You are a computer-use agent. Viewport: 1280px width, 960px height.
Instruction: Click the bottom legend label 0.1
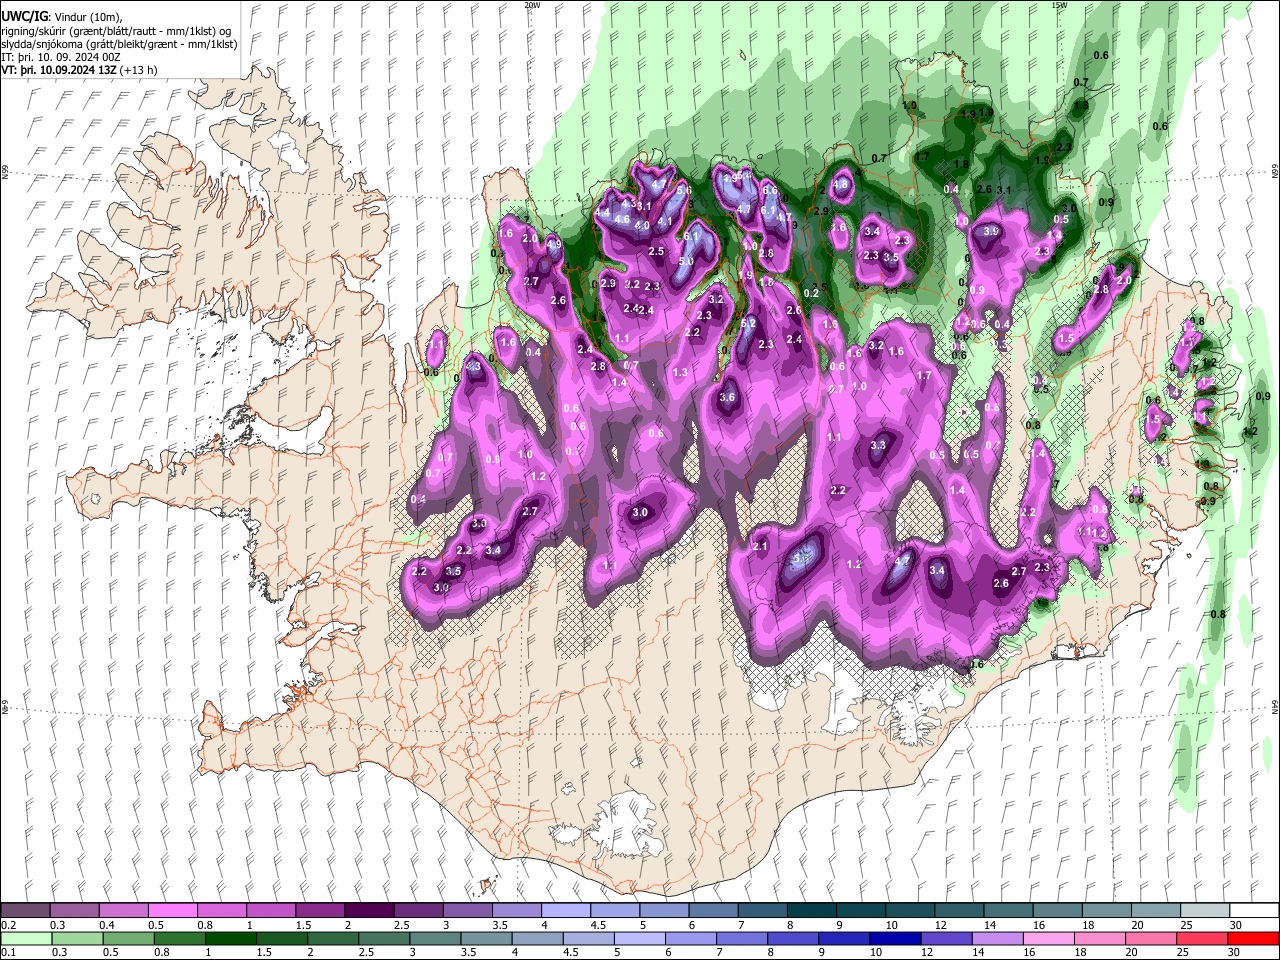tap(8, 952)
